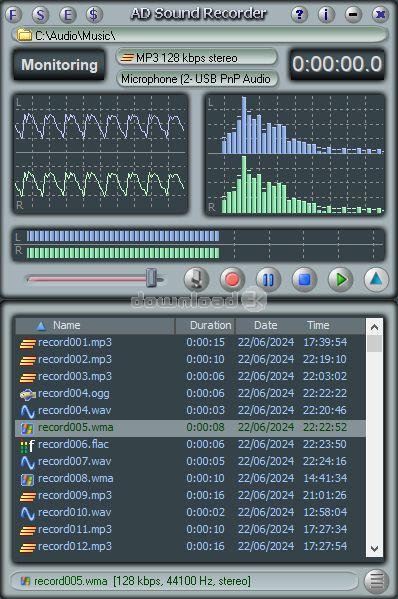Play the selected file with green arrow
This screenshot has width=398, height=599.
pos(340,280)
